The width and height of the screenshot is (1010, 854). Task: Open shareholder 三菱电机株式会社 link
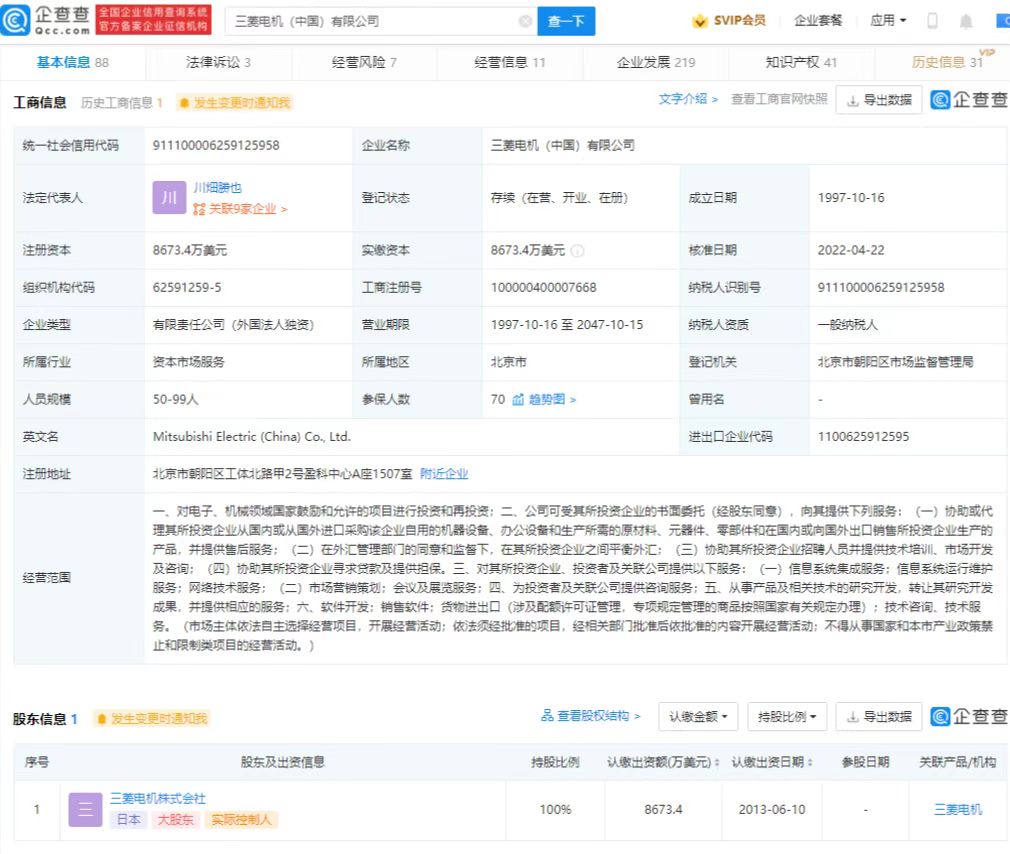coord(158,799)
